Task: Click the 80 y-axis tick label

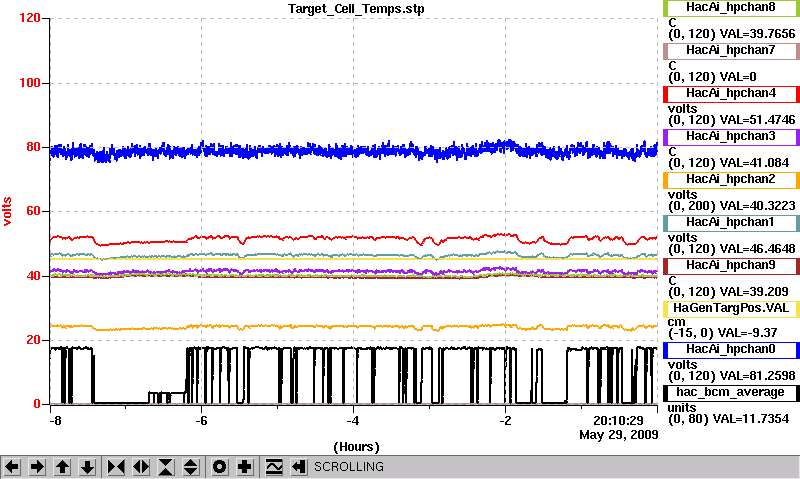Action: (x=33, y=147)
